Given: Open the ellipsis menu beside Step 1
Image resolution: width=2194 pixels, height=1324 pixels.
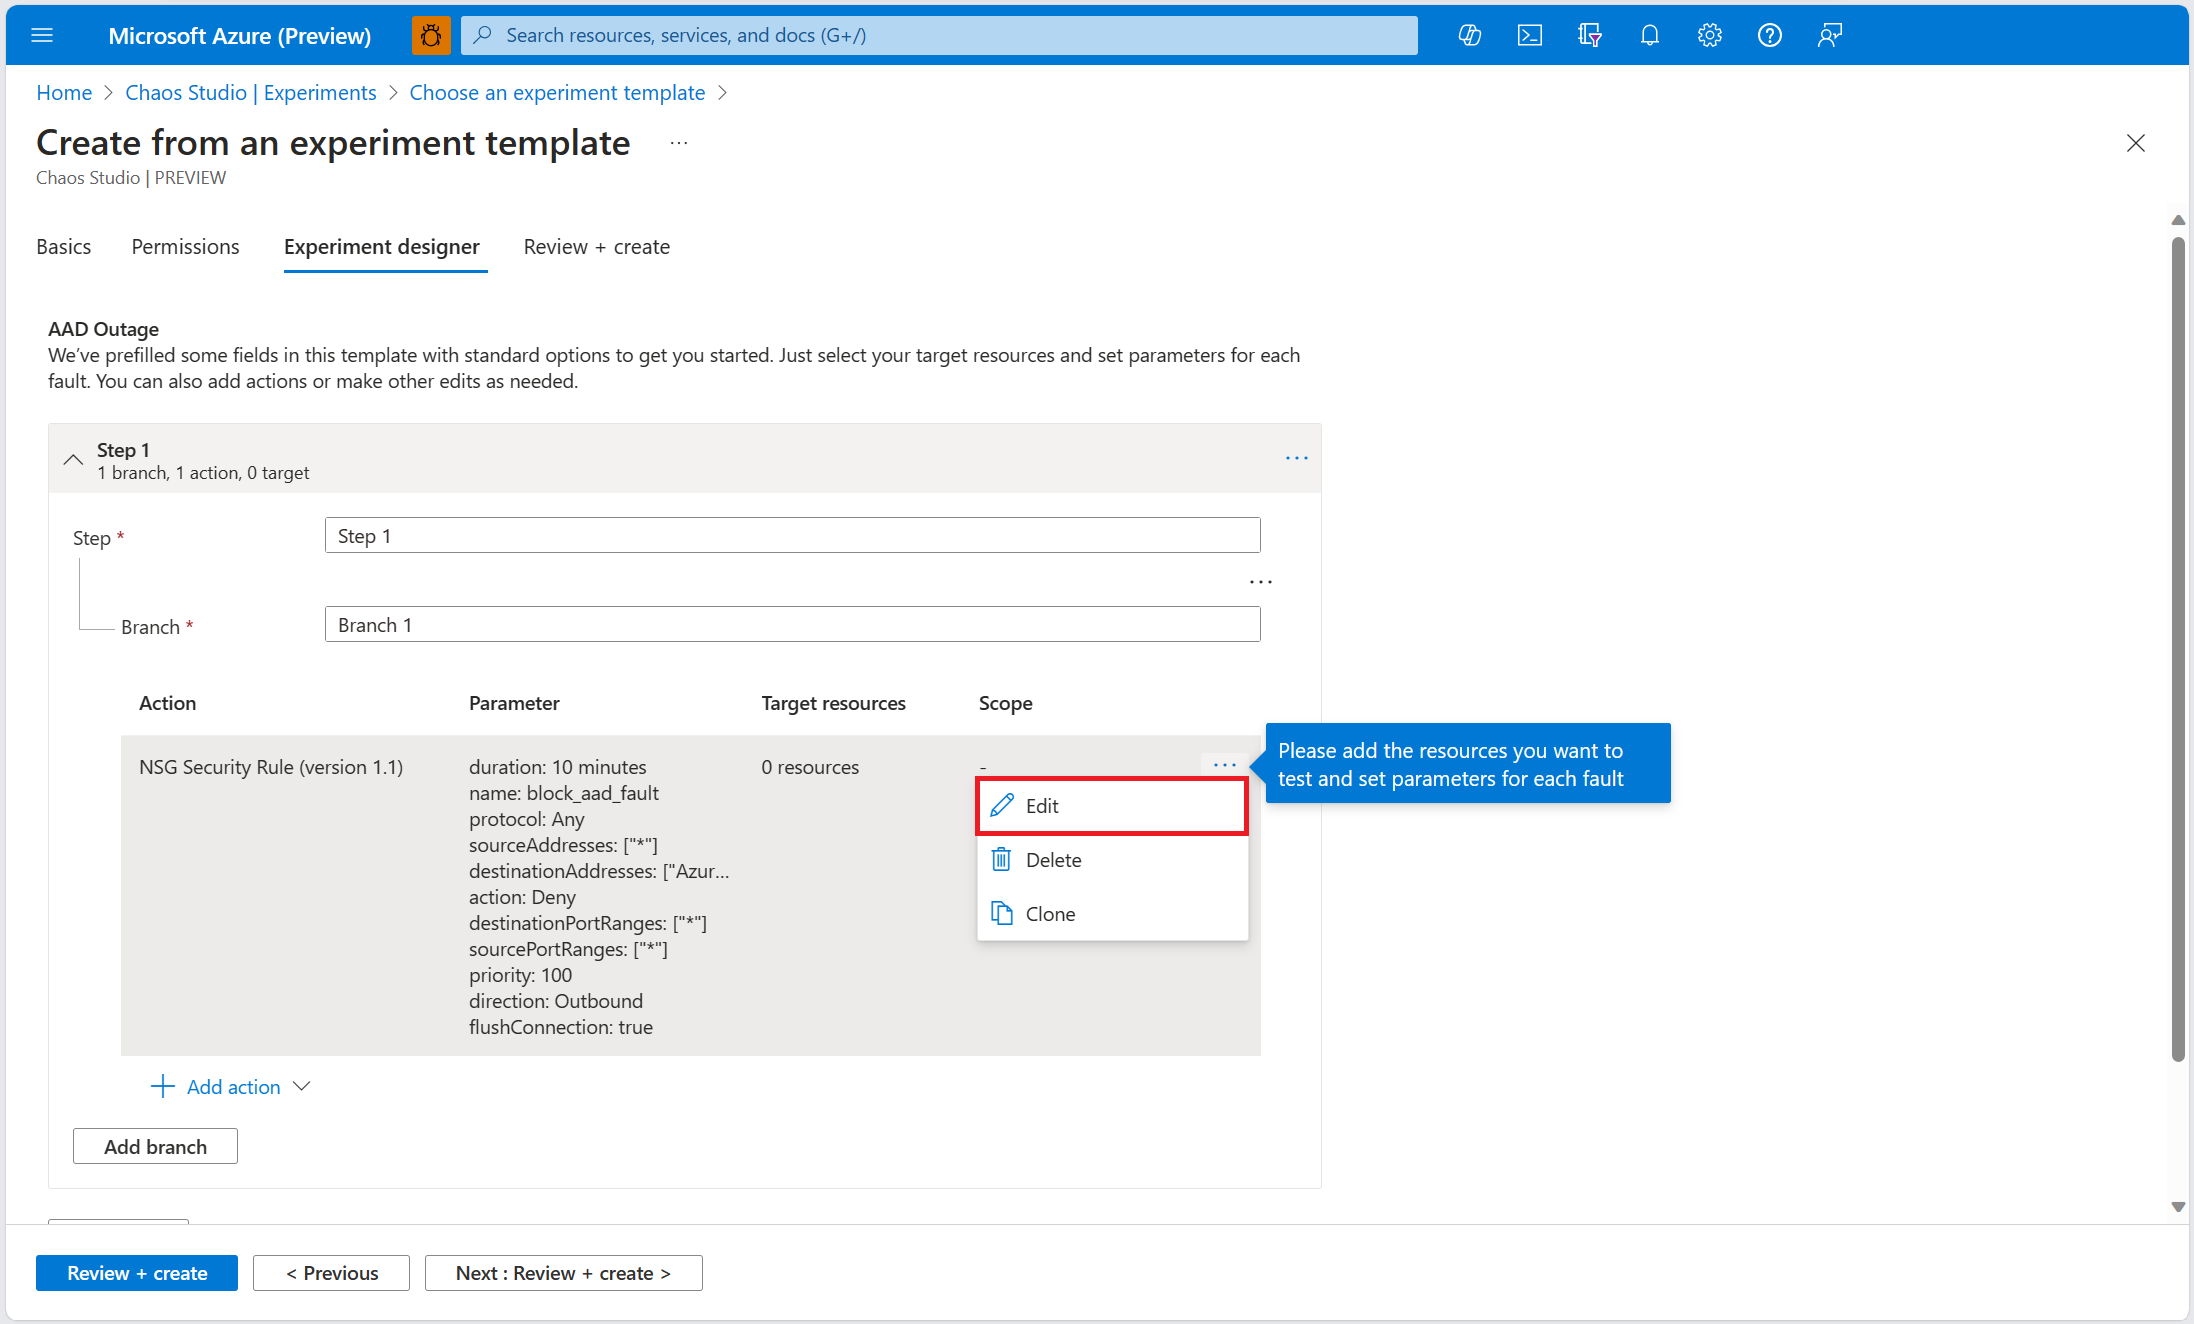Looking at the screenshot, I should tap(1296, 458).
